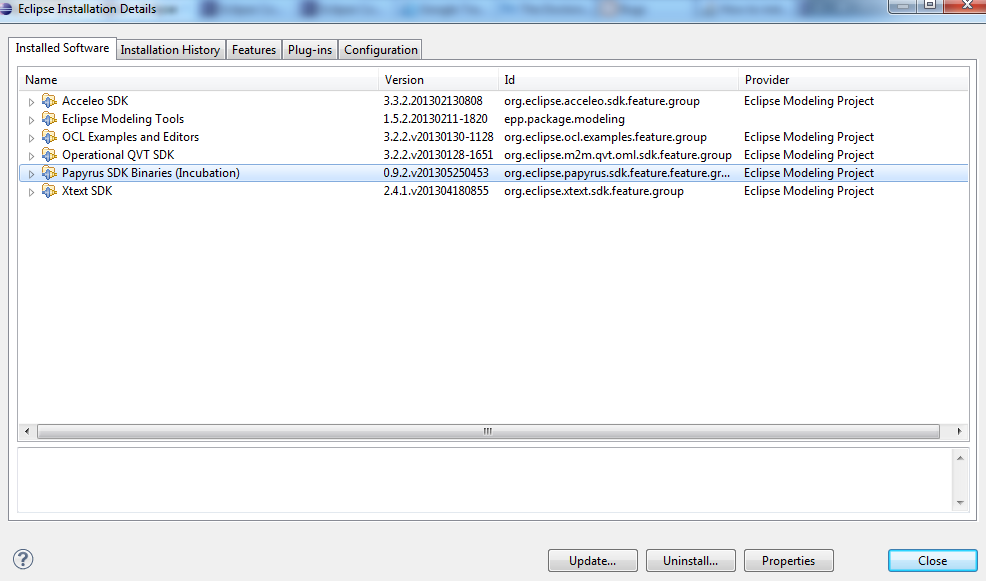Click the left arrow of the horizontal scrollbar

[x=26, y=431]
